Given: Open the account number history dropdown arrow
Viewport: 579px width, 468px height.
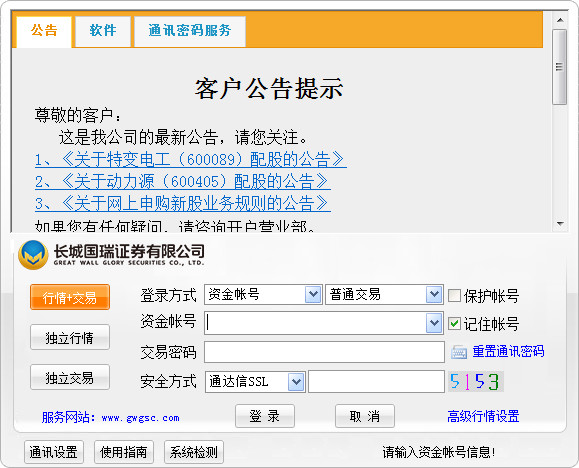Looking at the screenshot, I should coord(434,323).
